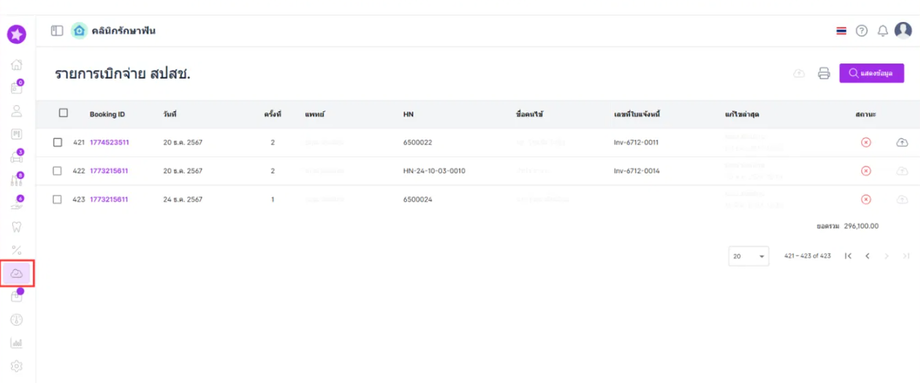920x383 pixels.
Task: Click the 421 – 423 of 423 text
Action: pos(807,256)
